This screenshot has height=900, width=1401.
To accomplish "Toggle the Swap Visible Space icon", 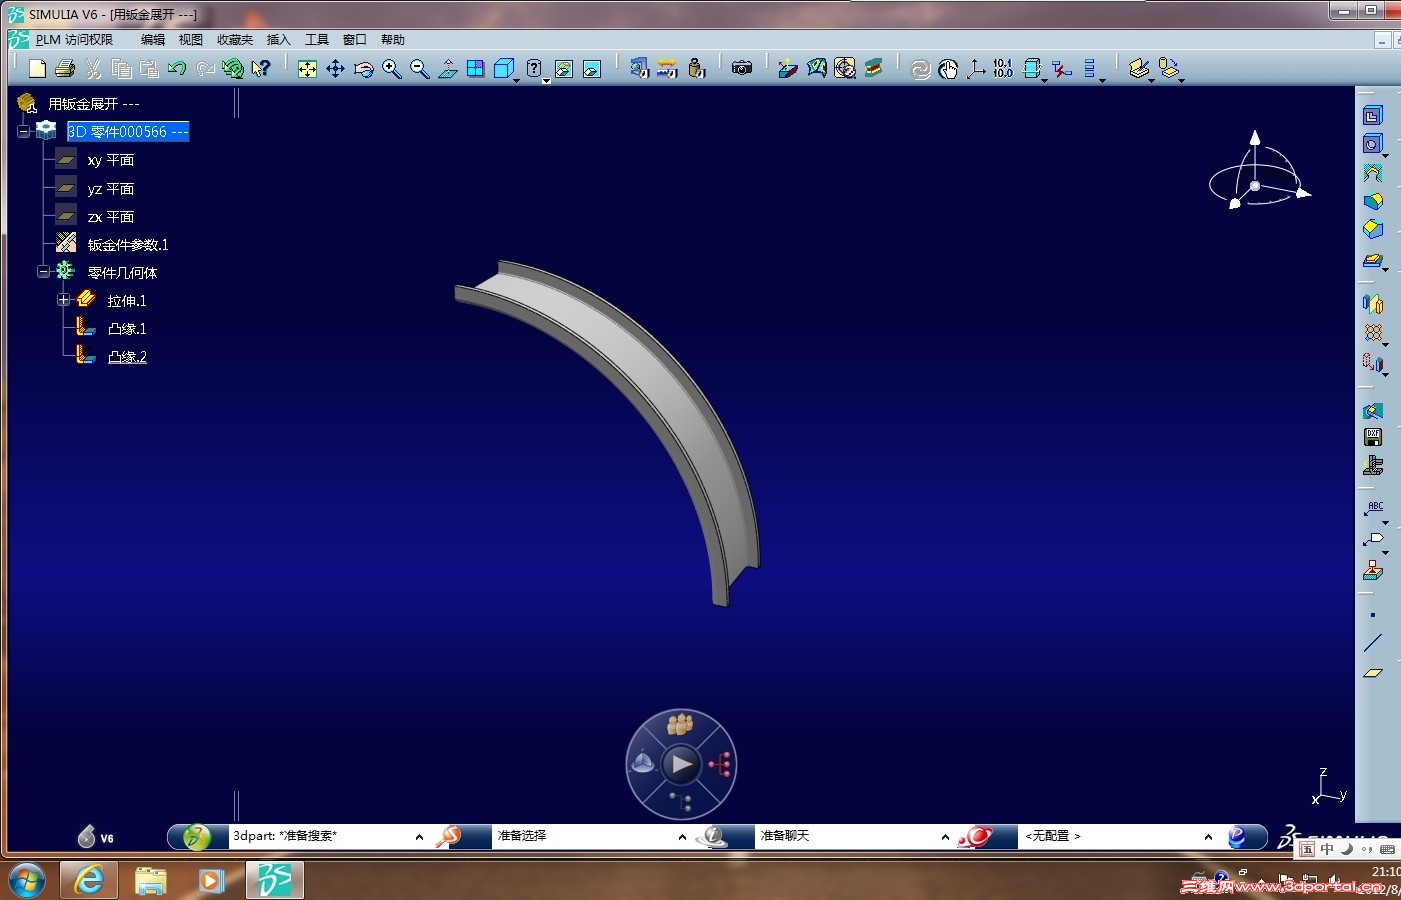I will click(x=592, y=68).
